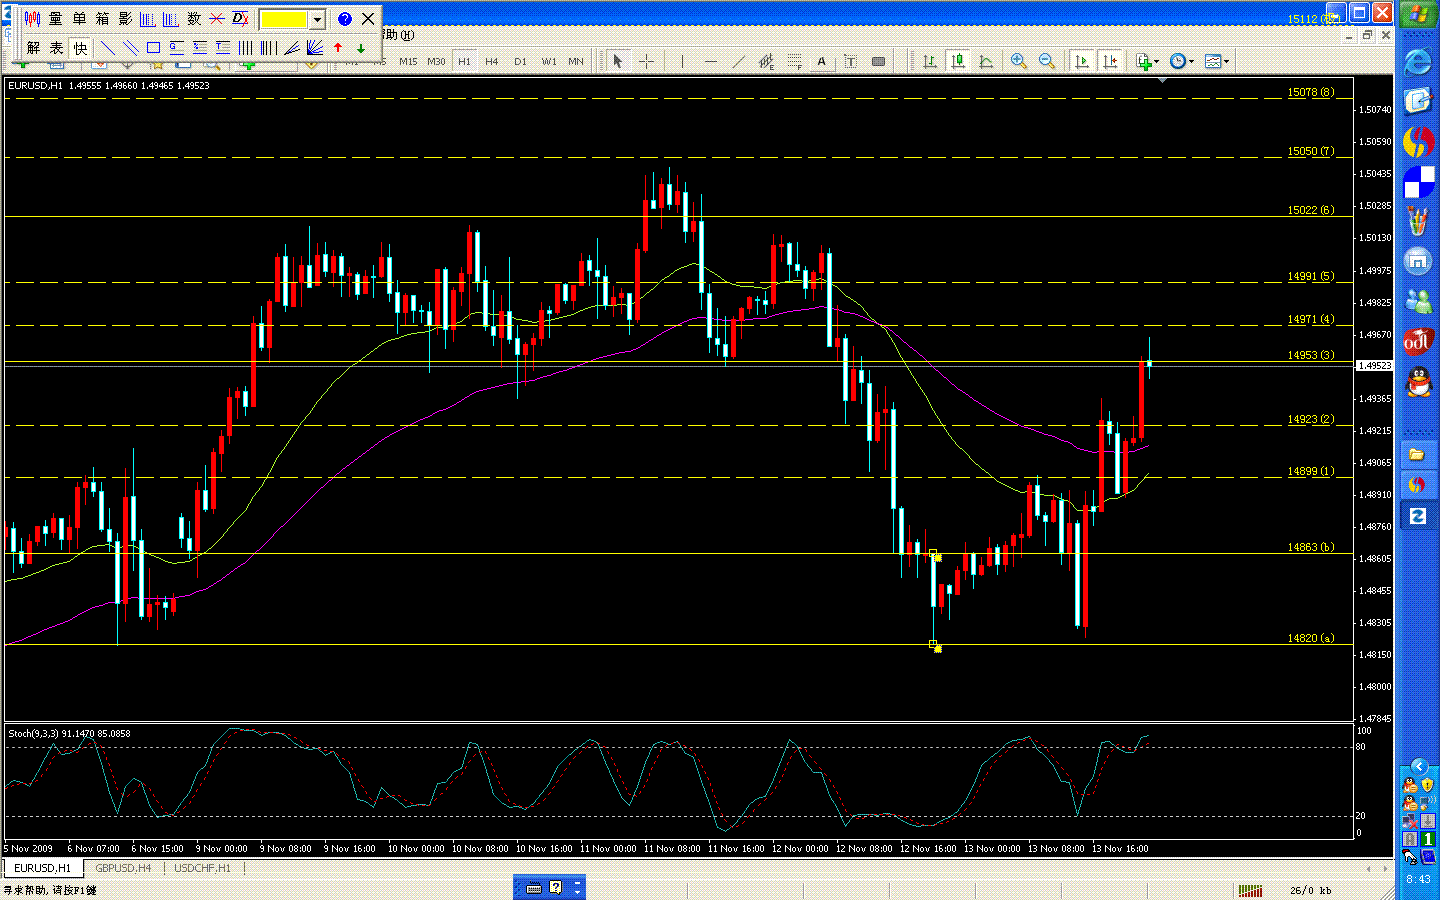
Task: Open the QQ penguin icon in side bar
Action: (1418, 381)
